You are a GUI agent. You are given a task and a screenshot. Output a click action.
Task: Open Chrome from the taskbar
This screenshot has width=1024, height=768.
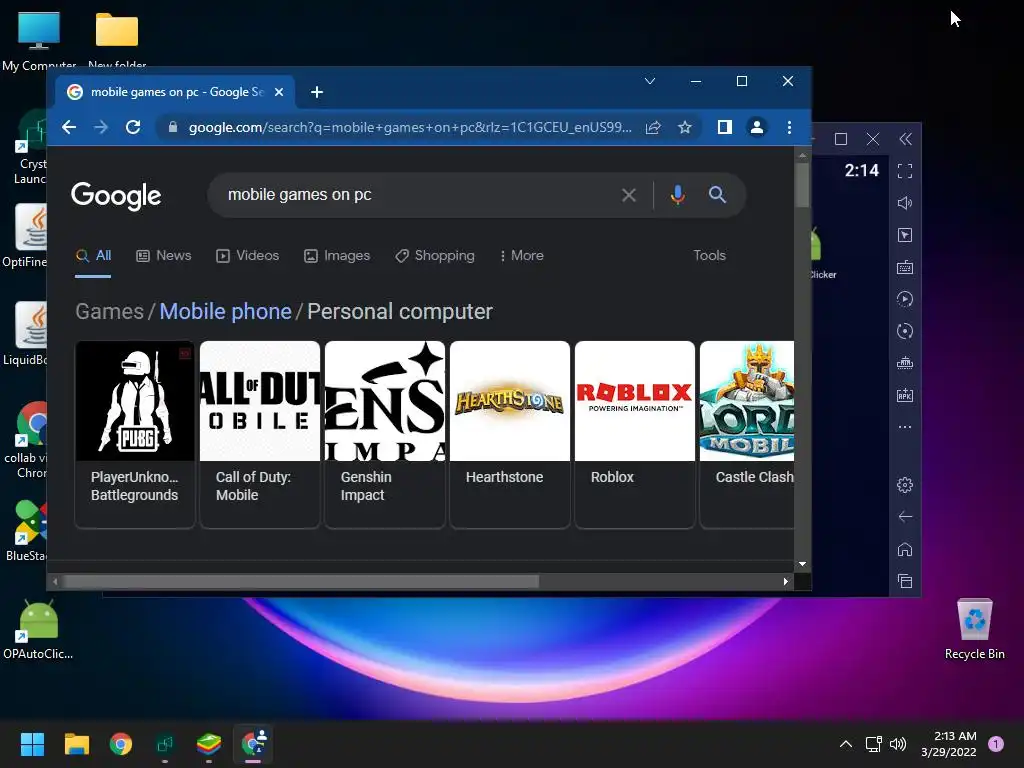pos(121,744)
